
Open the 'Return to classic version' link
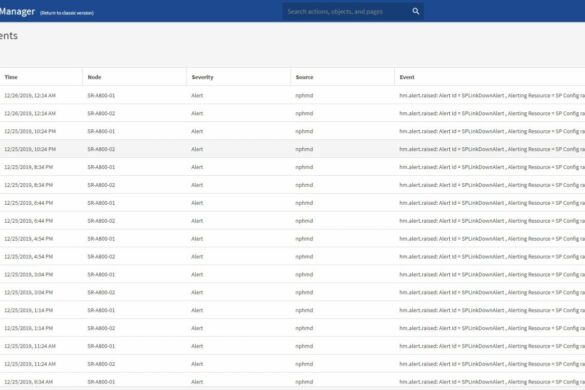pyautogui.click(x=67, y=13)
